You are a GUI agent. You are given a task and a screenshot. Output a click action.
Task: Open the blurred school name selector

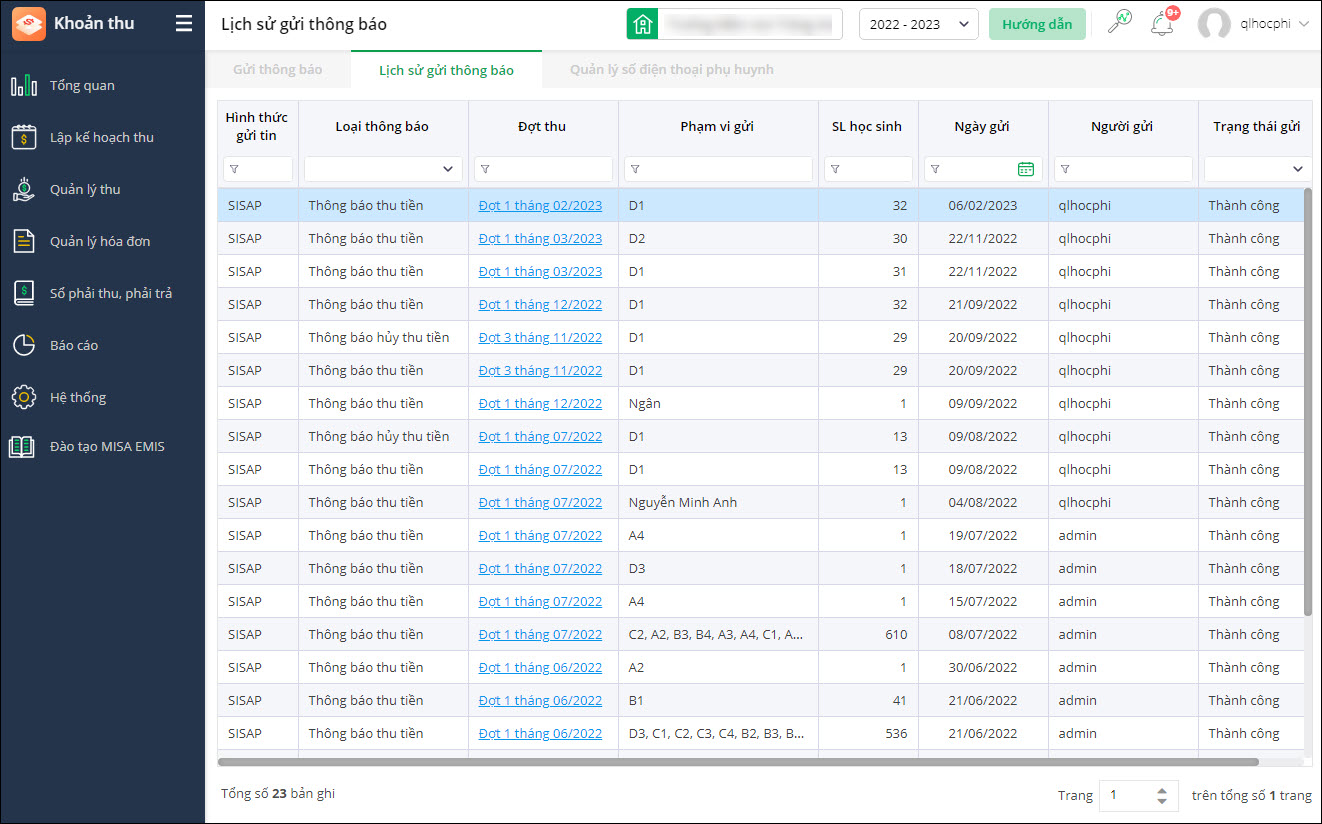click(x=750, y=24)
